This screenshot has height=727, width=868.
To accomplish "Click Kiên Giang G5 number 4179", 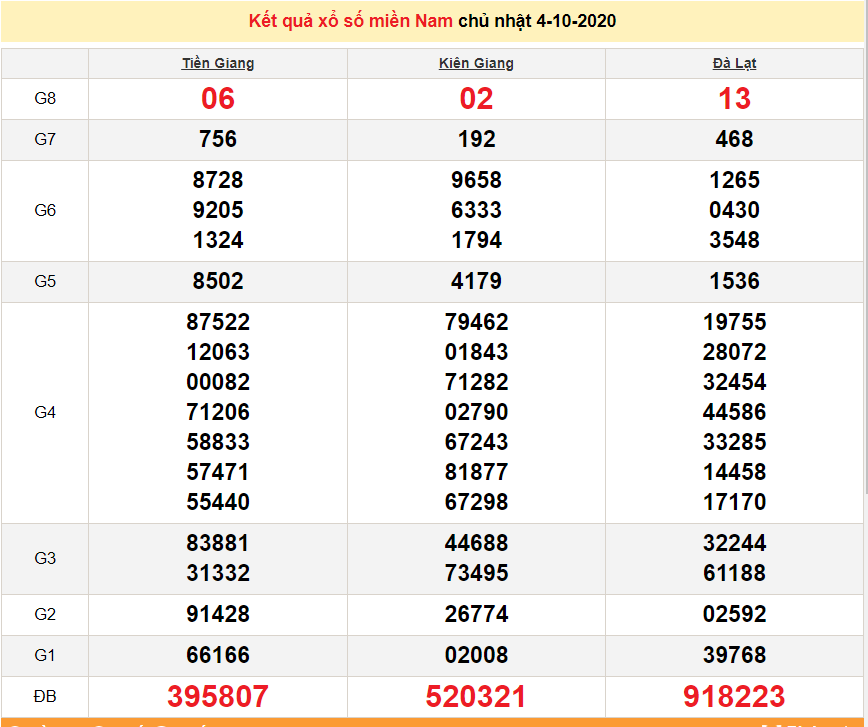I will [476, 281].
